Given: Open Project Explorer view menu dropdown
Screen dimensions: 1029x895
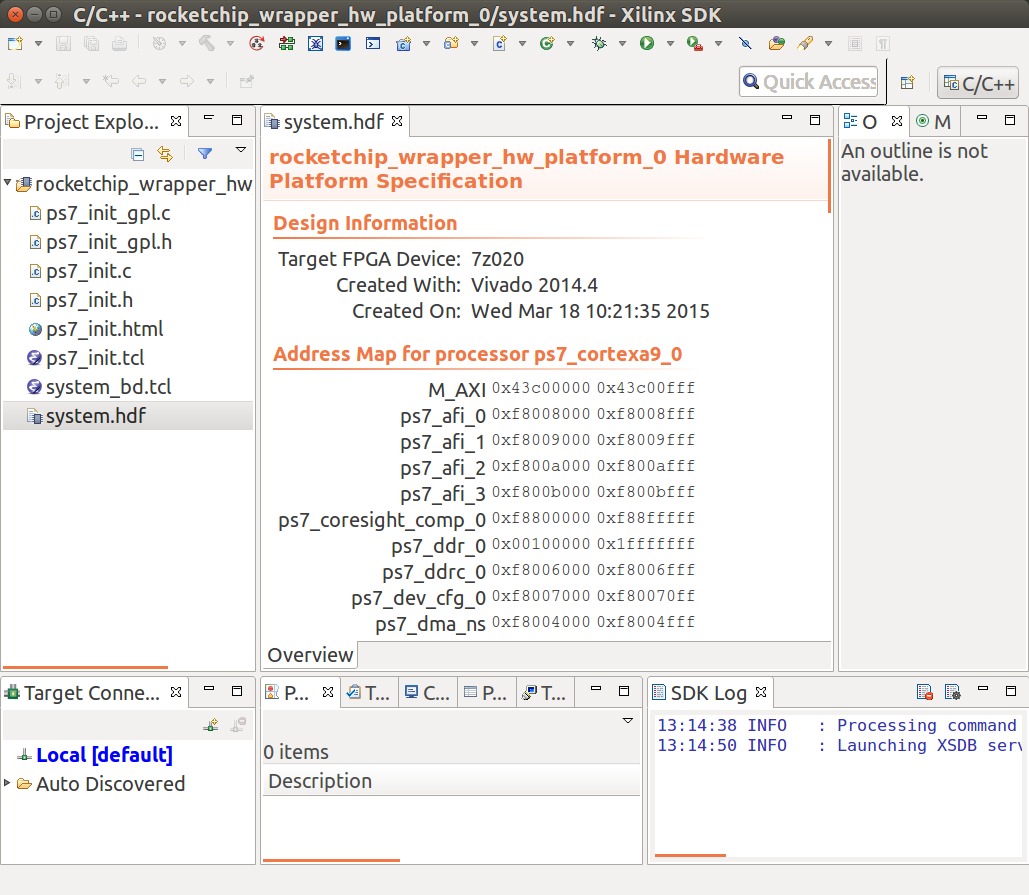Looking at the screenshot, I should point(240,151).
